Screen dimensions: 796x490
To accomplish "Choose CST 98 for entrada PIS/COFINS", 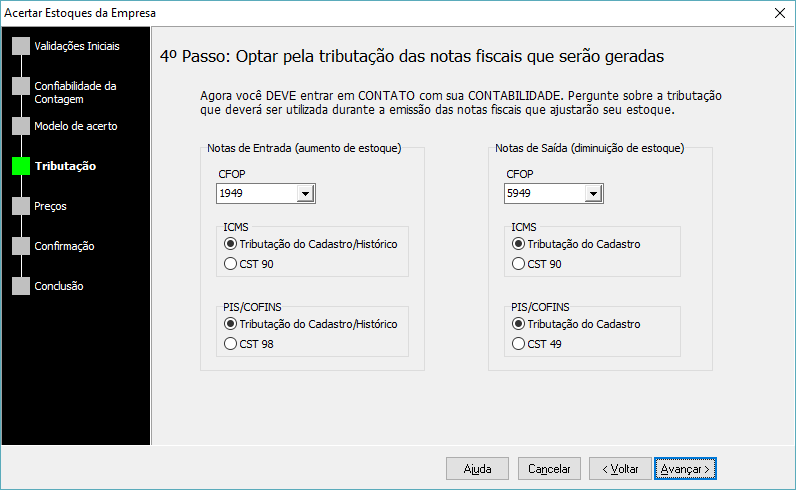I will [x=230, y=344].
